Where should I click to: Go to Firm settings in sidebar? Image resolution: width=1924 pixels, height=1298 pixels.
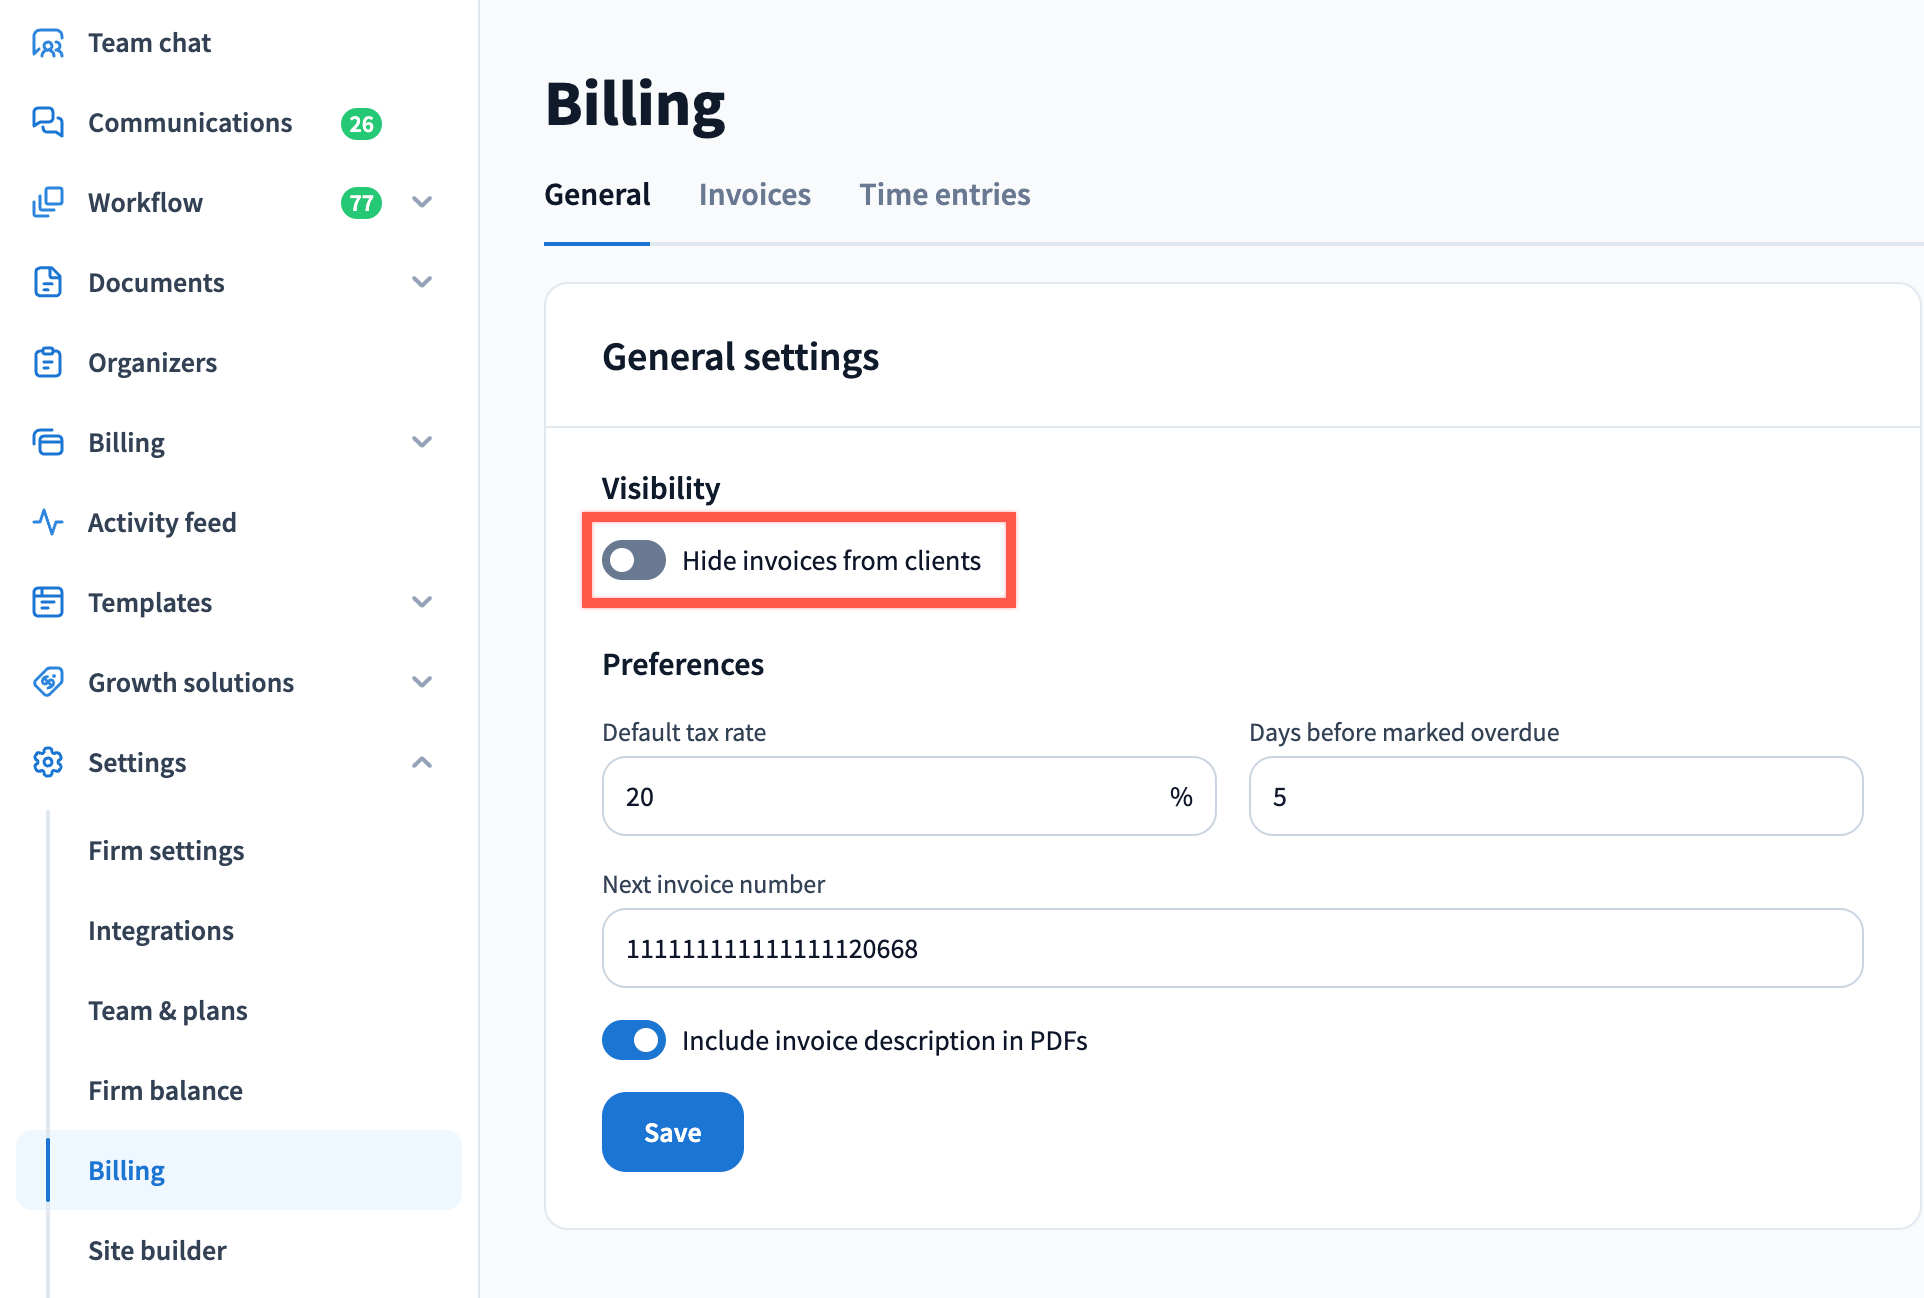coord(166,850)
